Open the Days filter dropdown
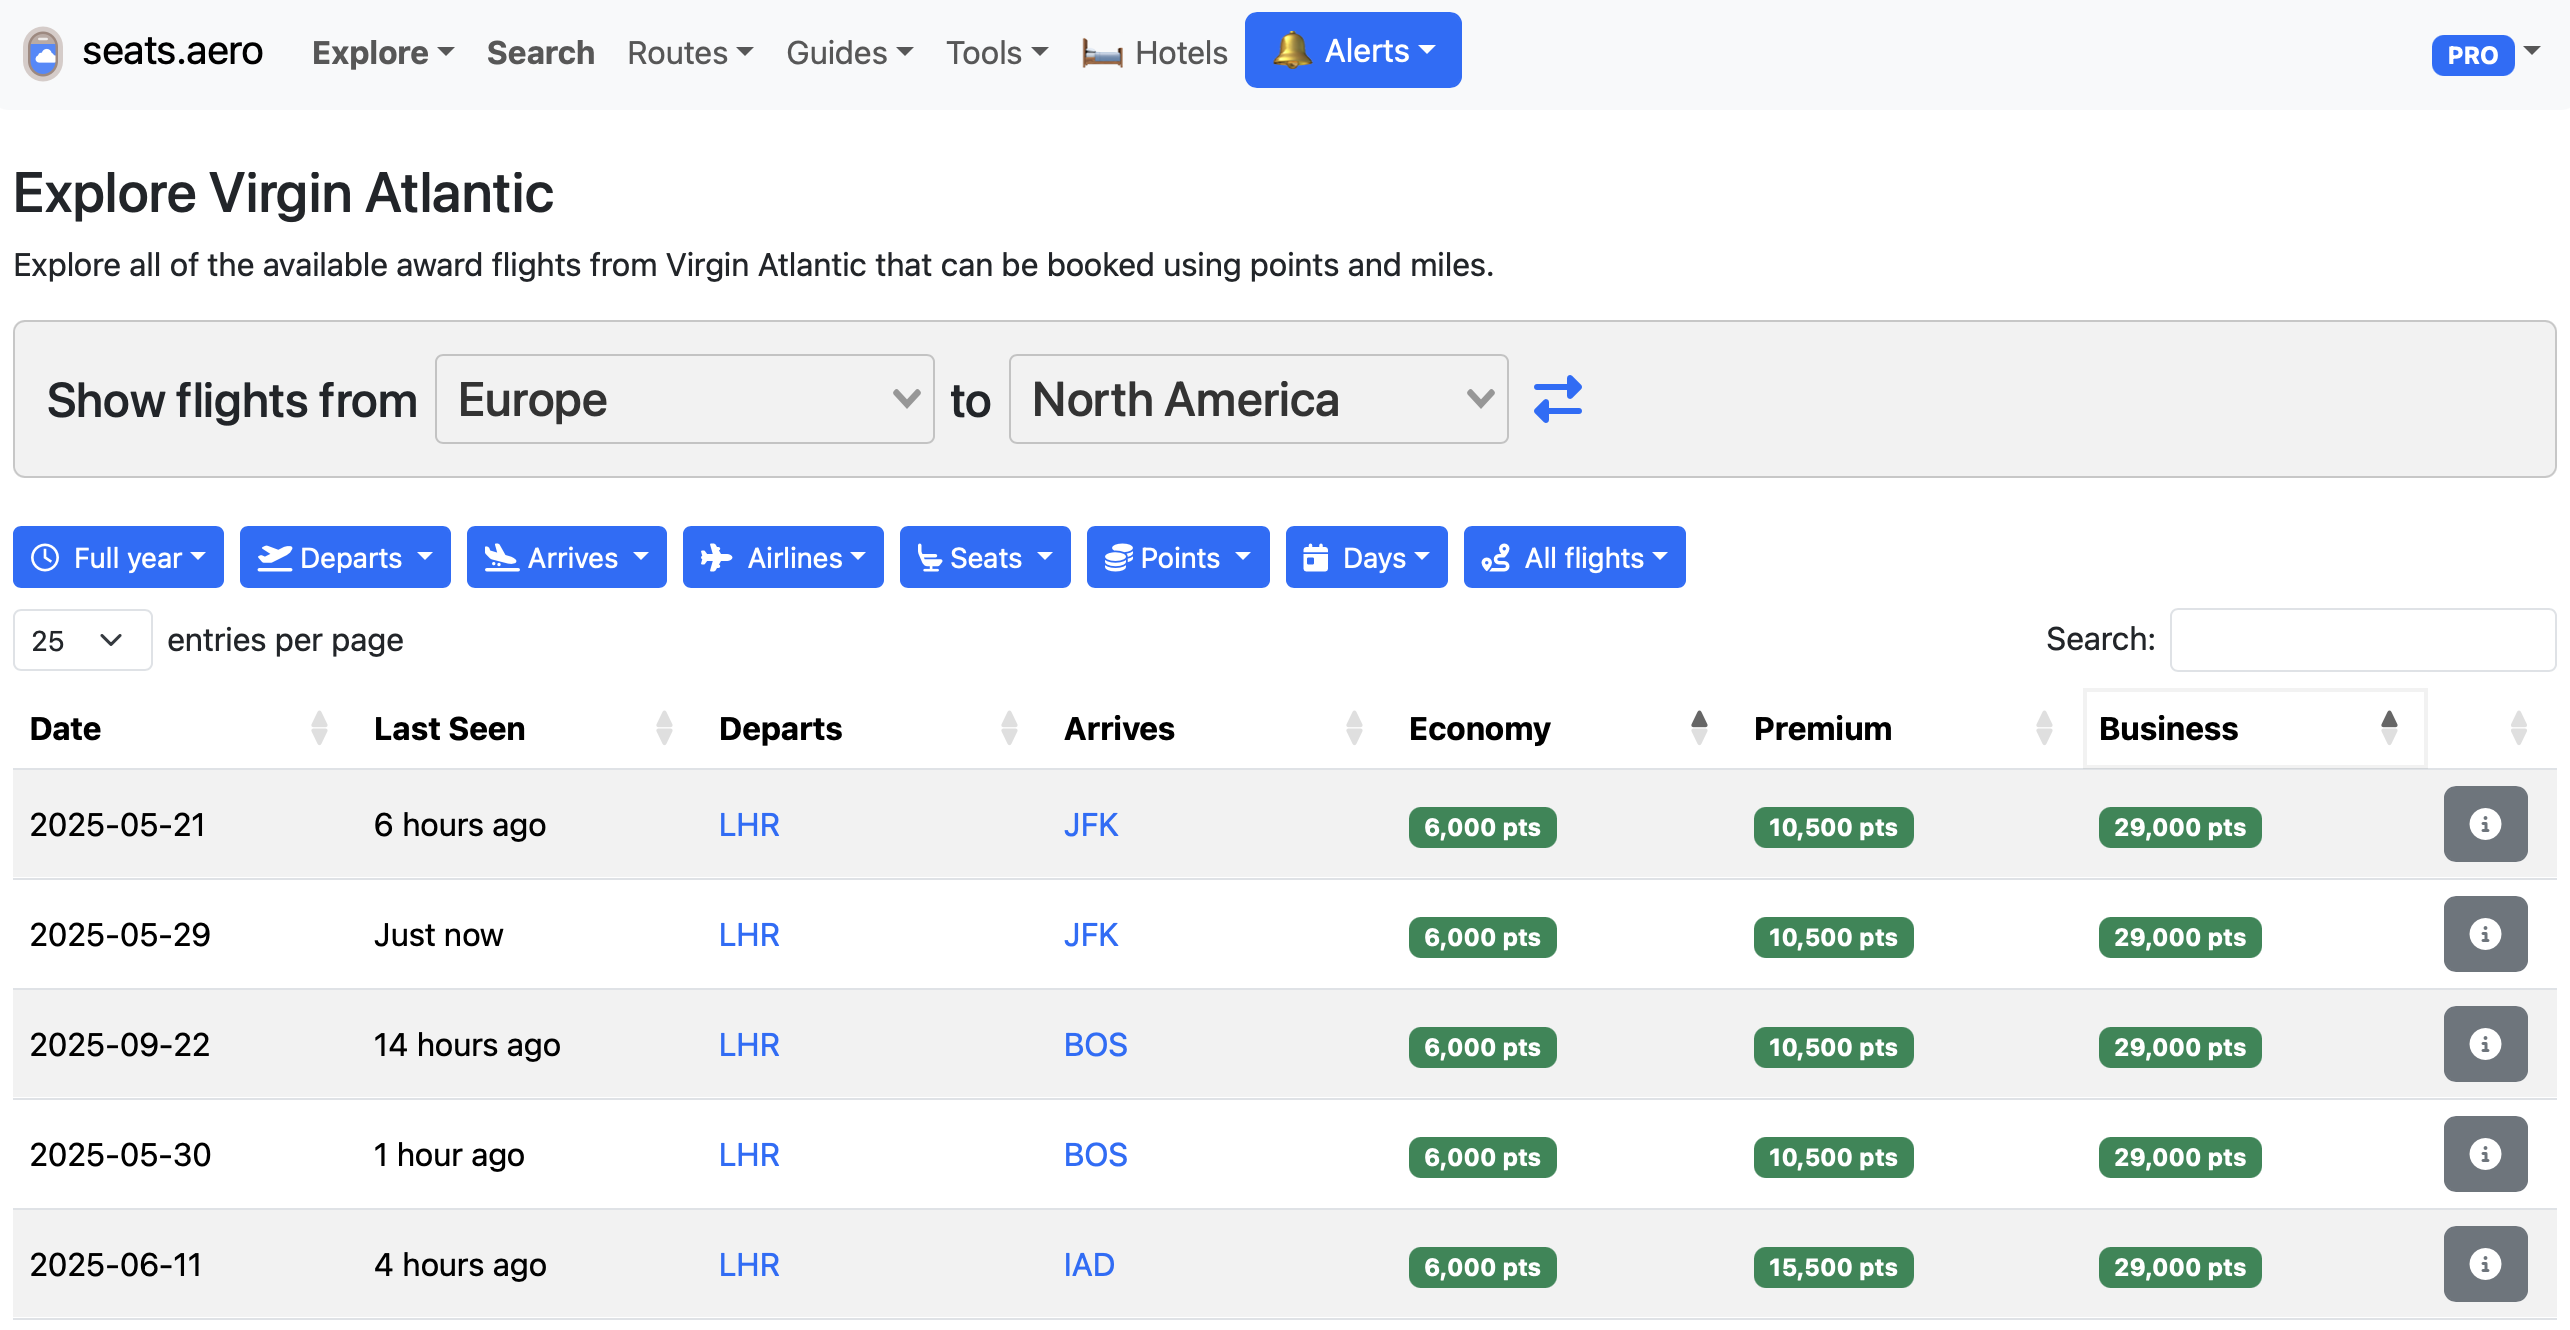The width and height of the screenshot is (2570, 1330). coord(1367,557)
